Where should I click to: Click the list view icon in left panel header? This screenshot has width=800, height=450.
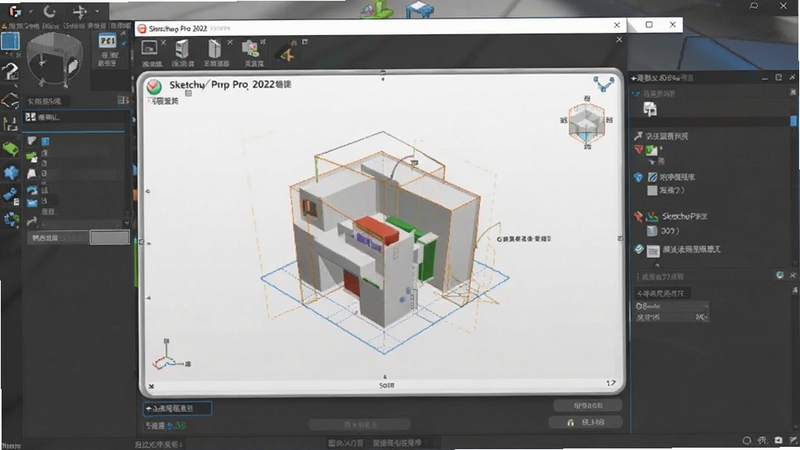(x=122, y=100)
